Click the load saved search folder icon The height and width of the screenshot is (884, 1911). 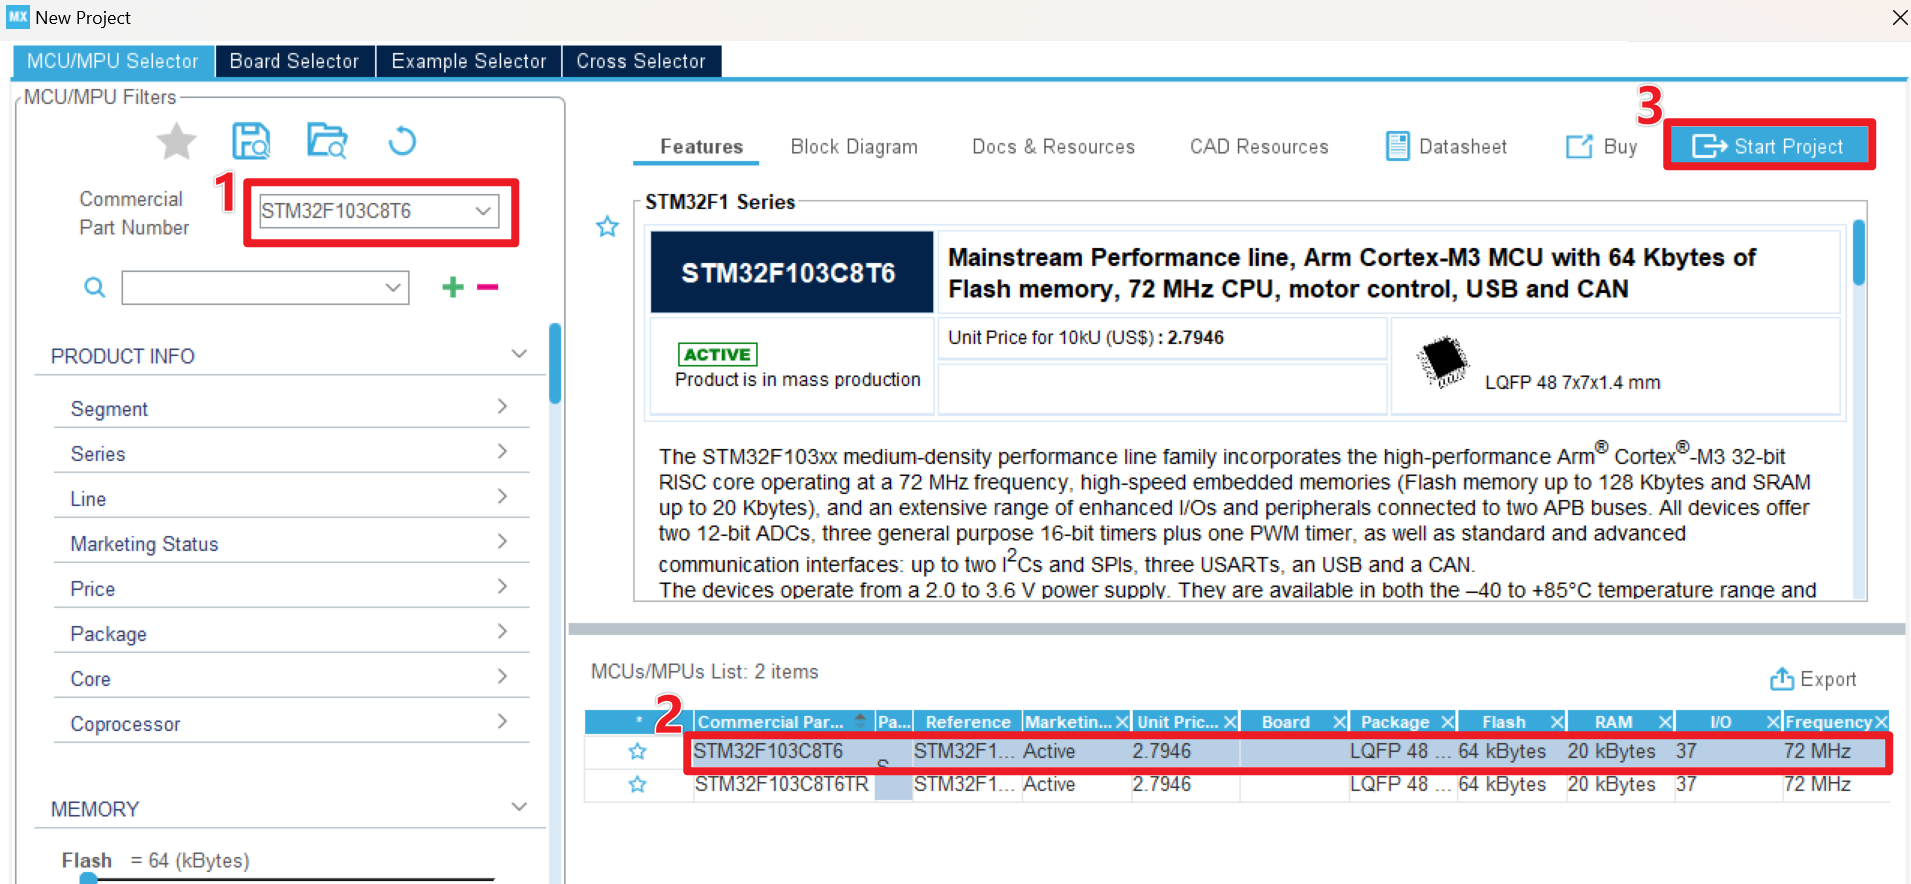click(327, 141)
